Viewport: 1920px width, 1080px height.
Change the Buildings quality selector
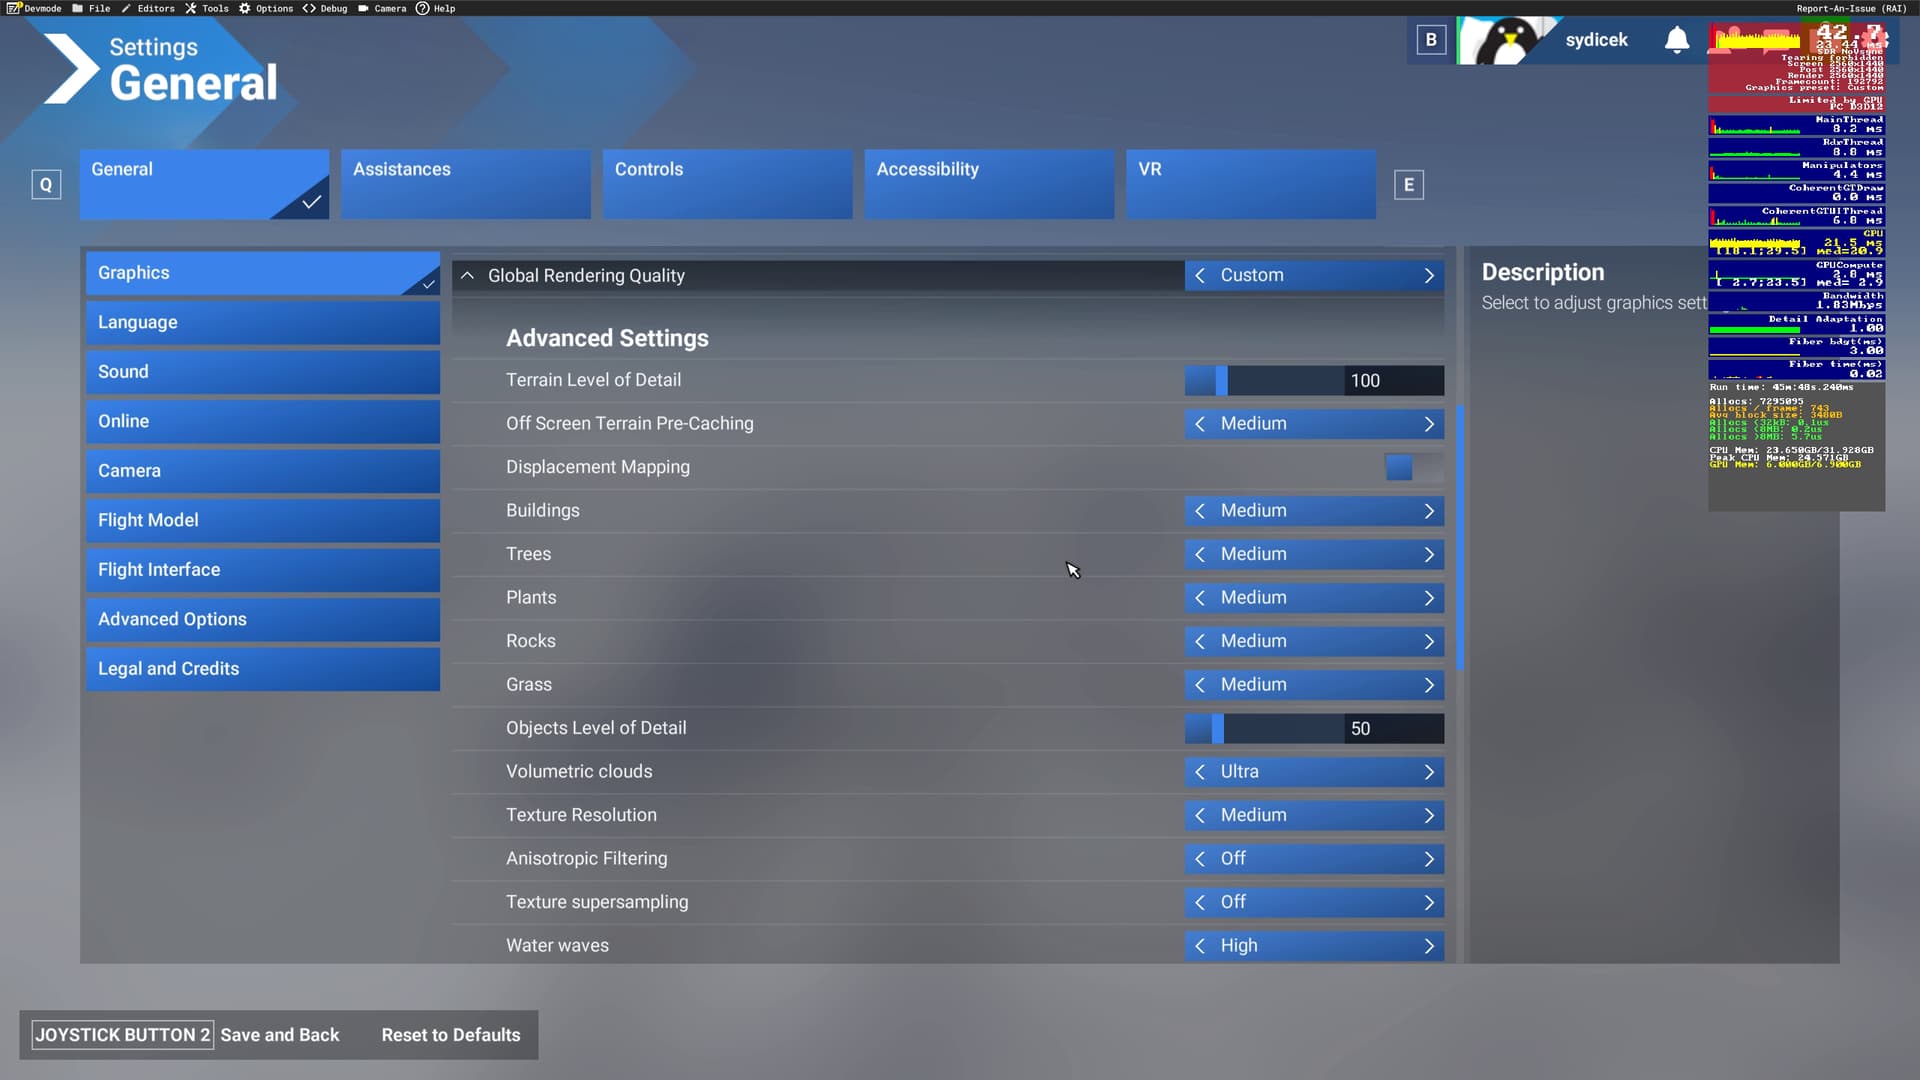coord(1313,511)
